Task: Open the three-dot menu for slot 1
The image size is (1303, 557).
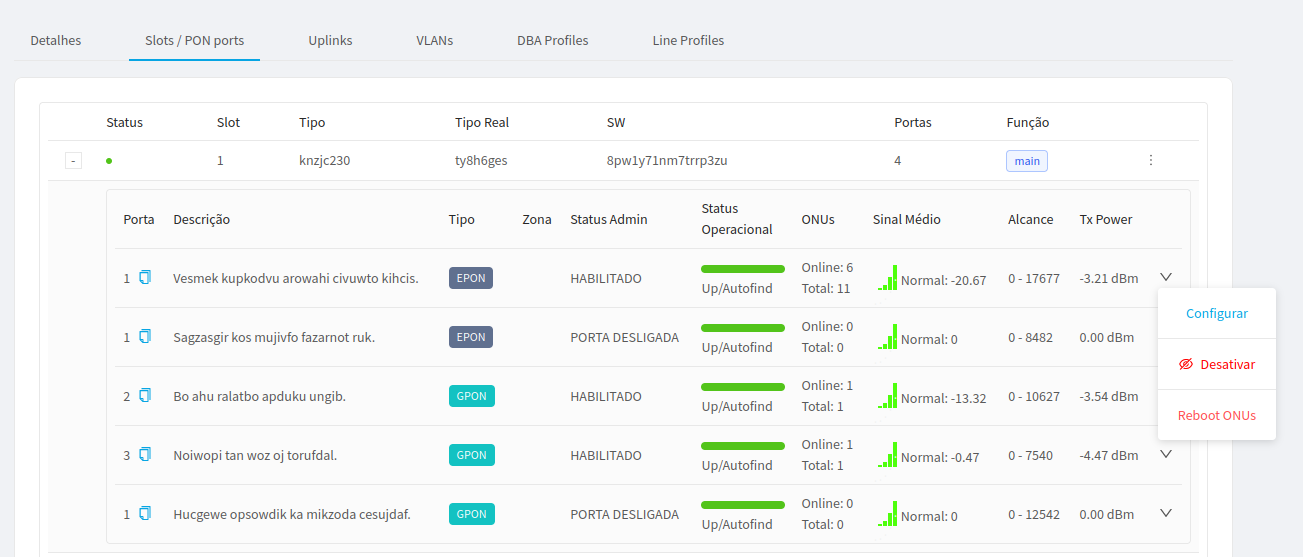Action: click(x=1151, y=160)
